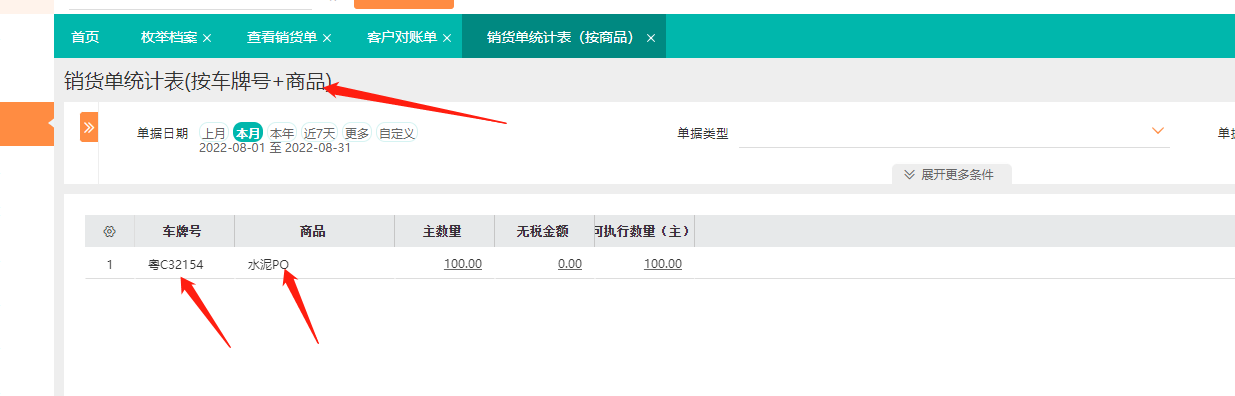Sort by 主数量 column header
The height and width of the screenshot is (396, 1235).
[443, 231]
